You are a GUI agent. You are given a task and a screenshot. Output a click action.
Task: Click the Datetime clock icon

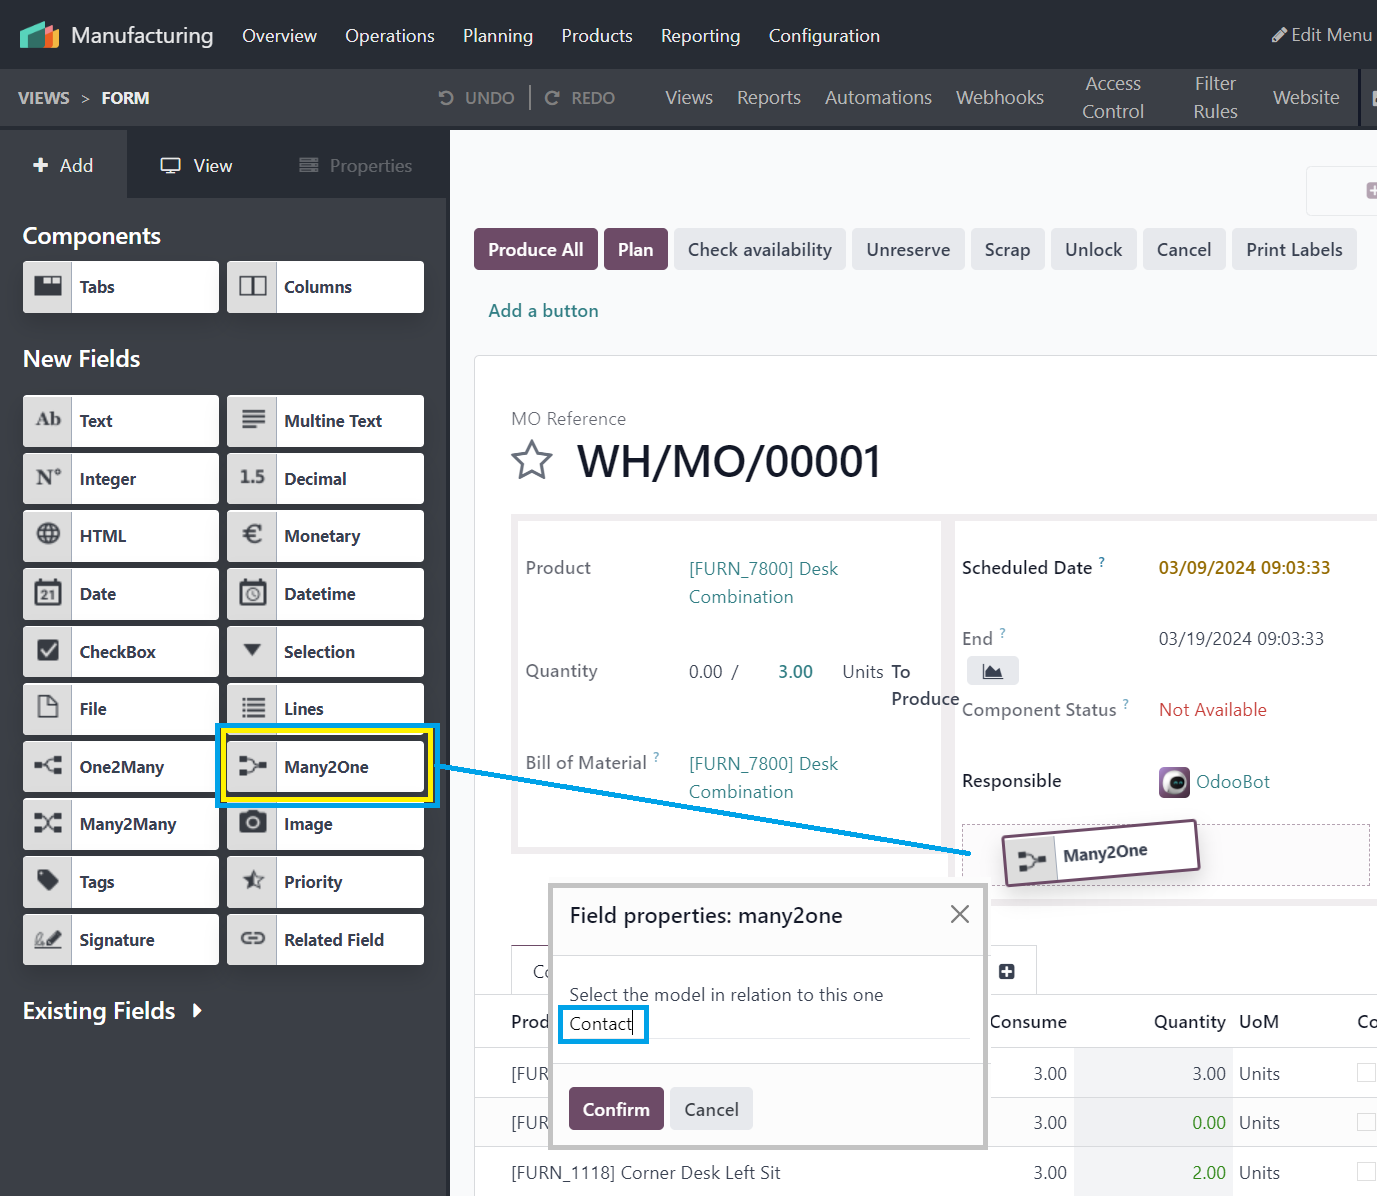tap(253, 593)
